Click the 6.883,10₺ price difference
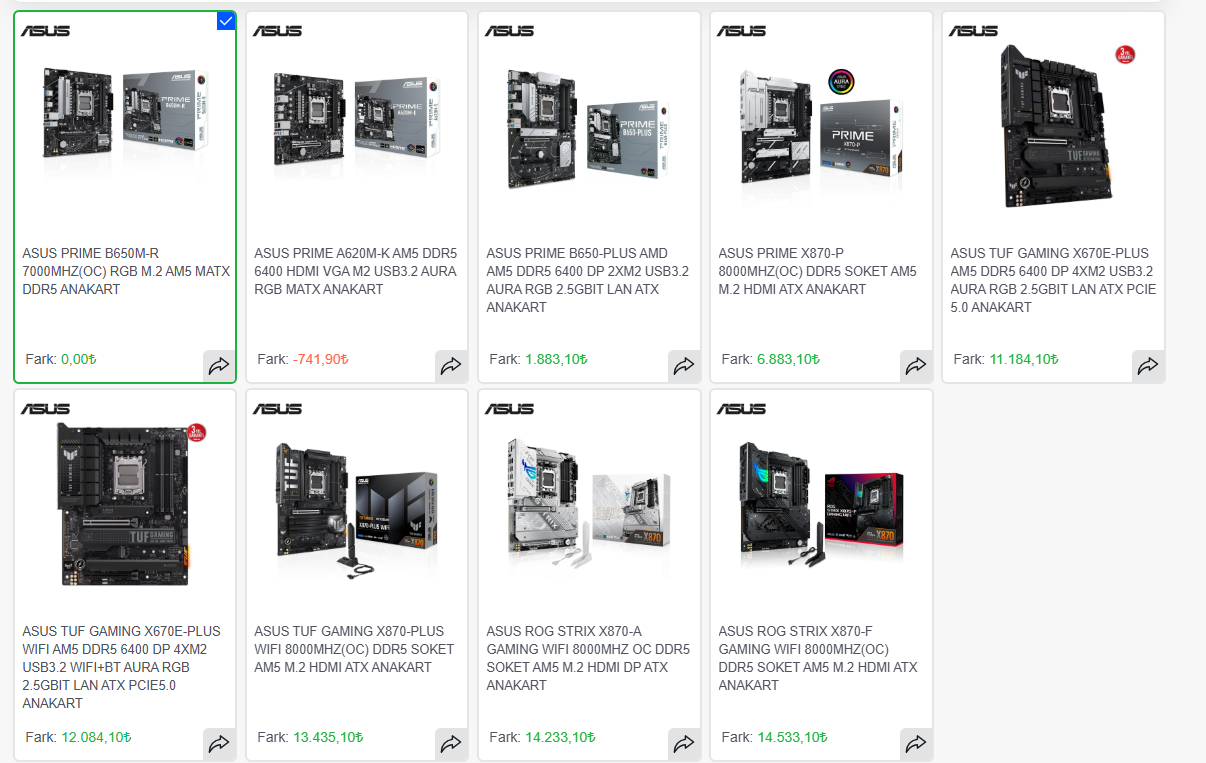Screen dimensions: 1206x763 click(788, 359)
